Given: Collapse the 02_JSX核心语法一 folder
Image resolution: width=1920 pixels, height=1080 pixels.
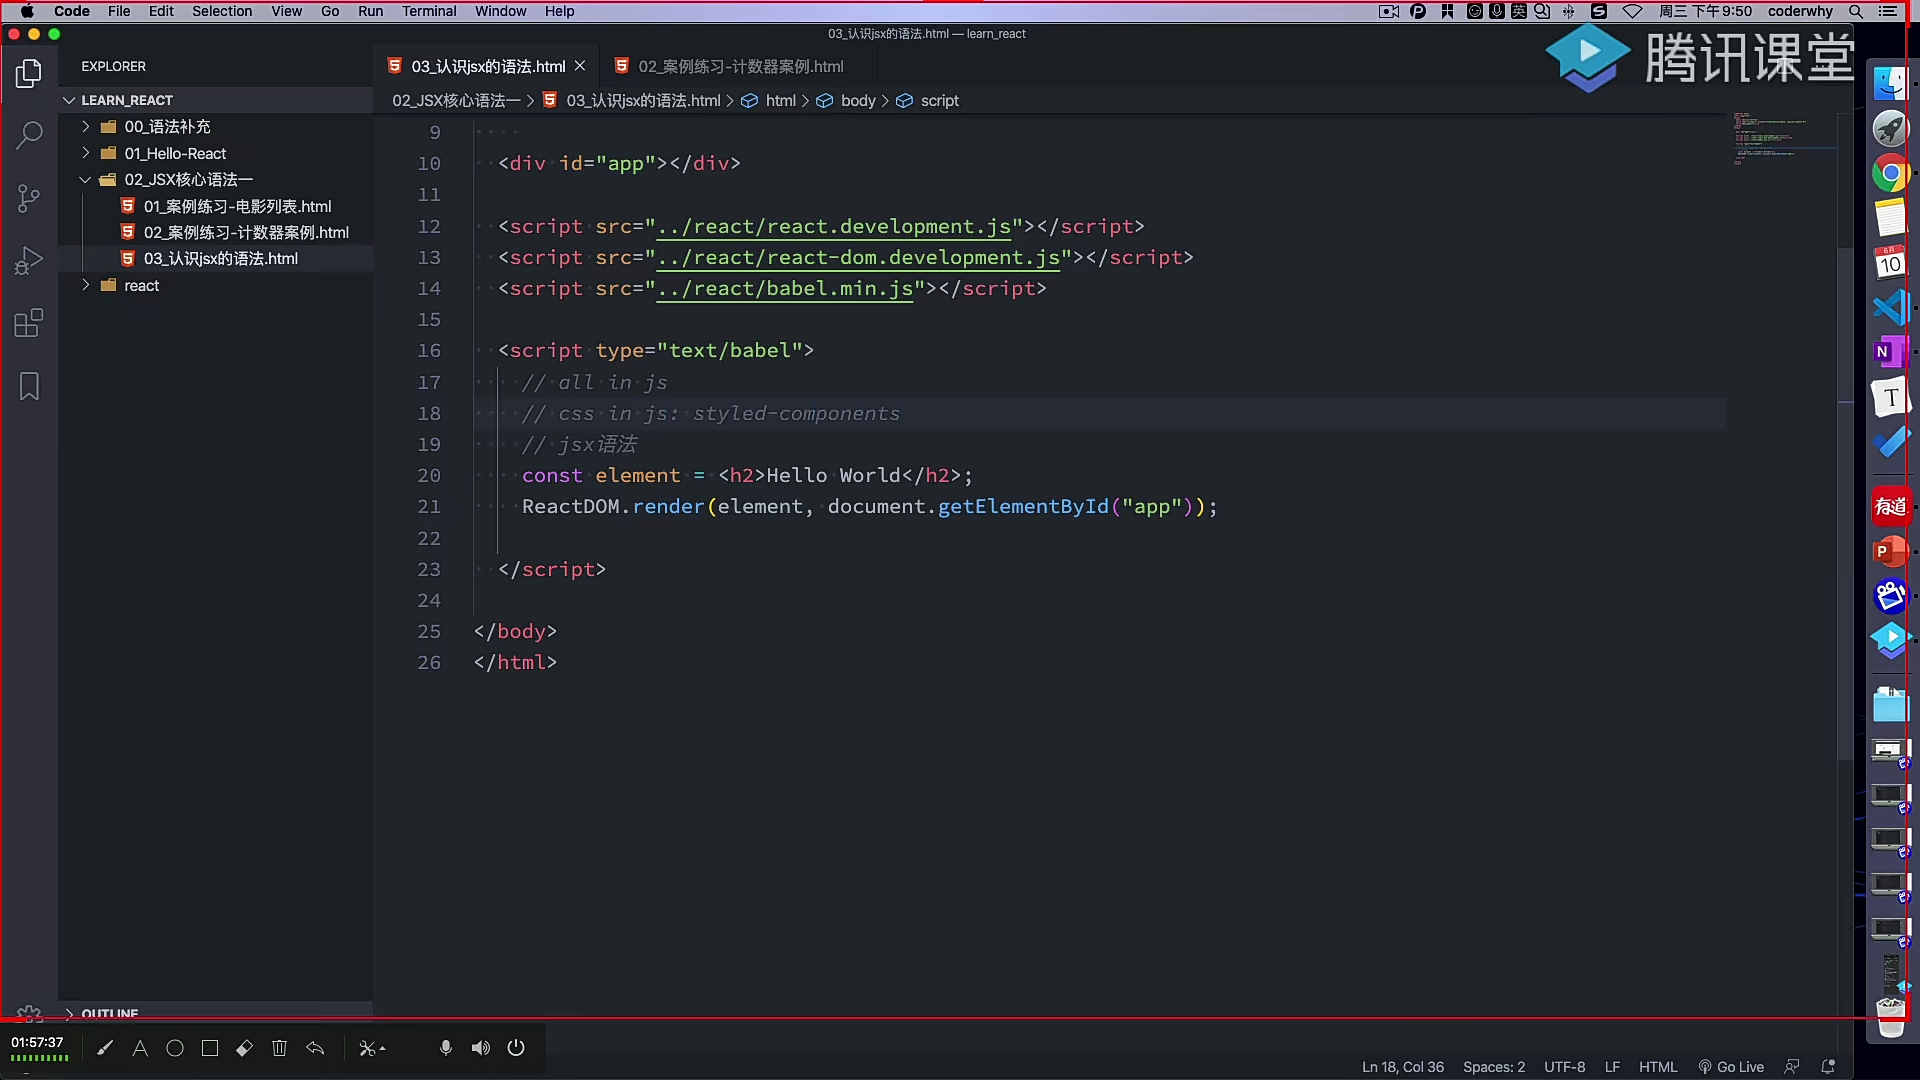Looking at the screenshot, I should (x=215, y=180).
